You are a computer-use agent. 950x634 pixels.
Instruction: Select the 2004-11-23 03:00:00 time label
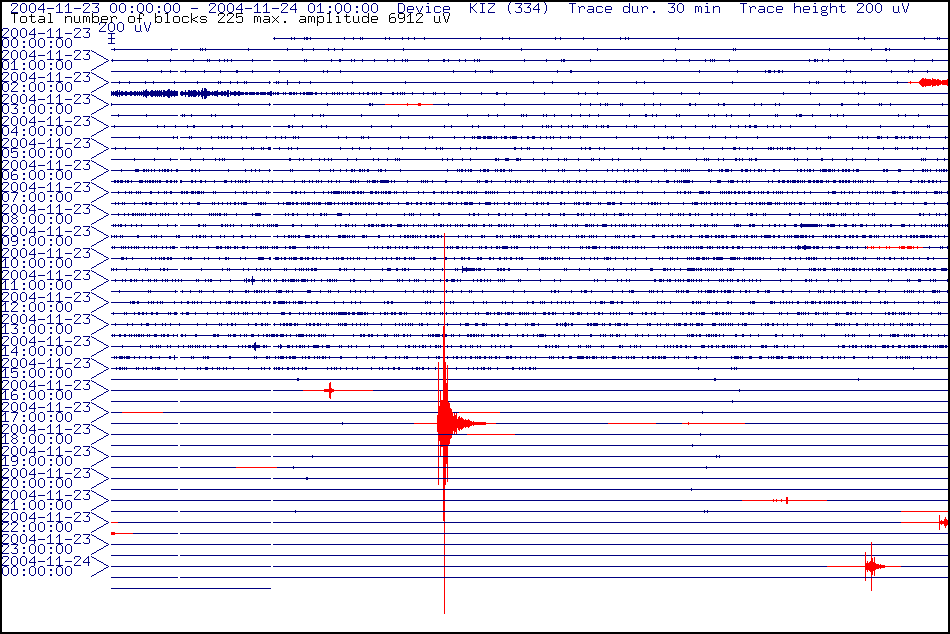click(46, 104)
